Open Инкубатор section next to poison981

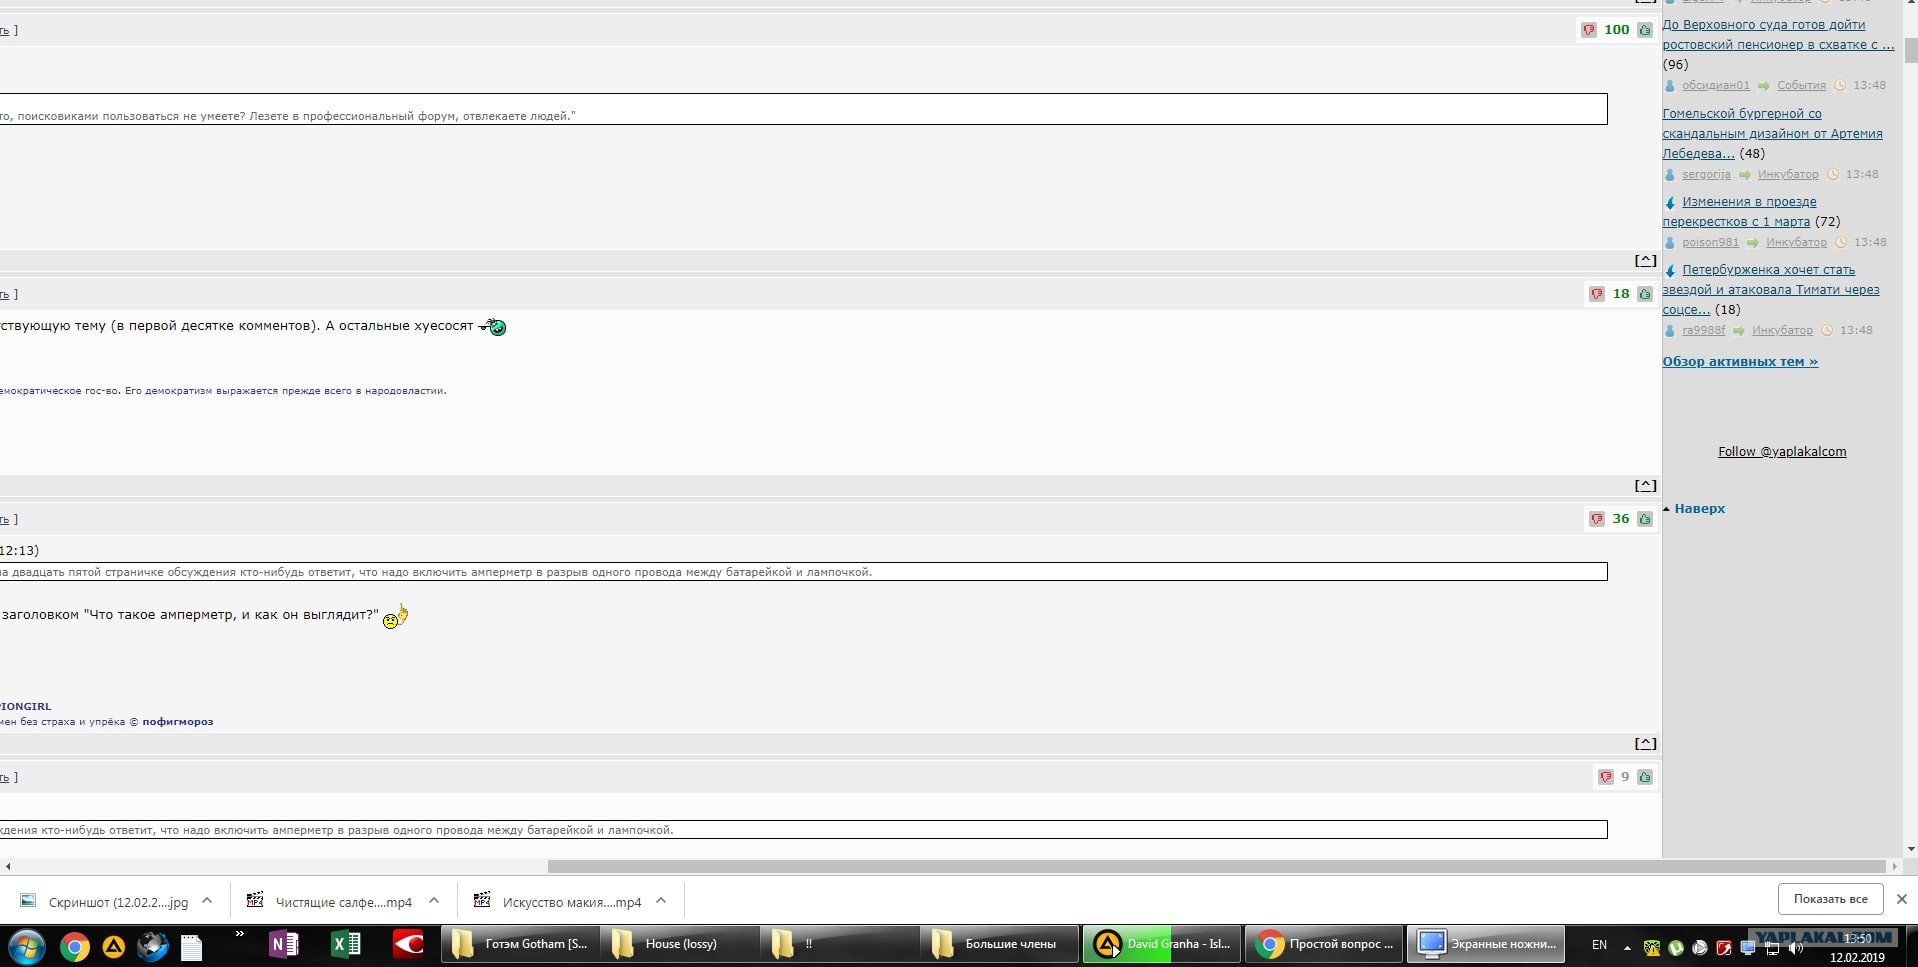click(1796, 243)
